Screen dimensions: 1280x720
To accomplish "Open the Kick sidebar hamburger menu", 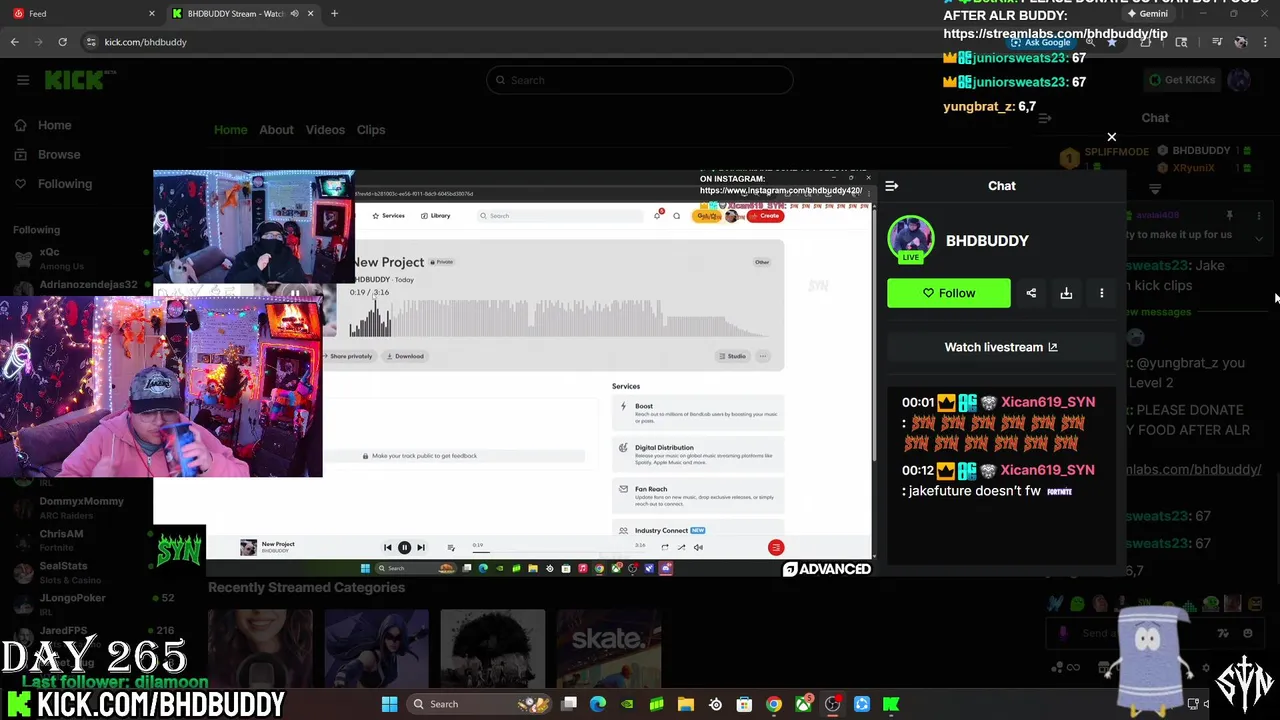I will [23, 80].
